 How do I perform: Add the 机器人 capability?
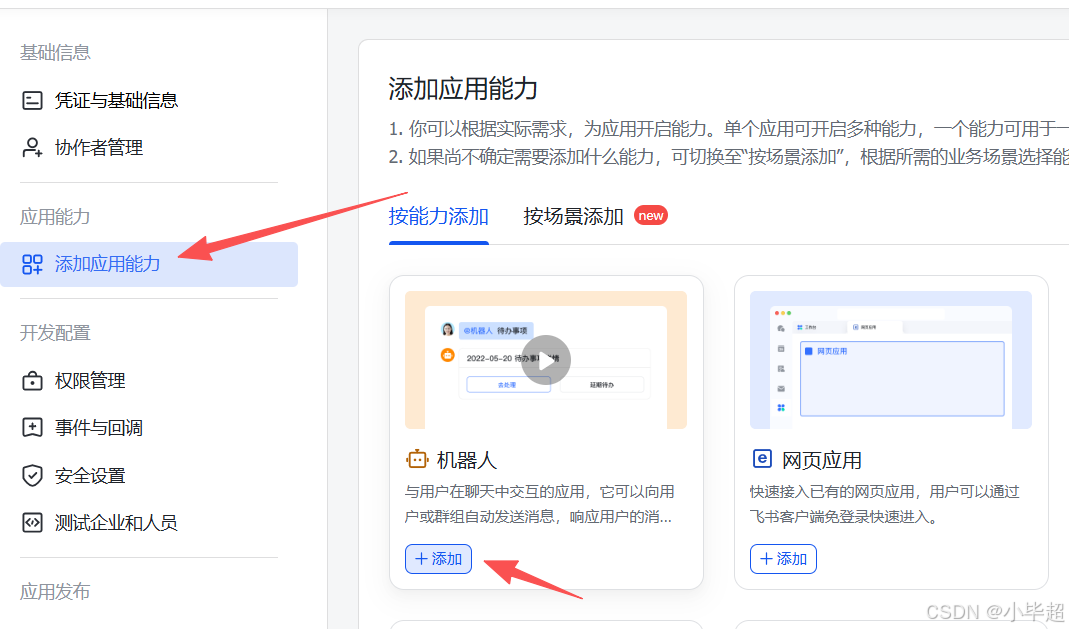438,559
